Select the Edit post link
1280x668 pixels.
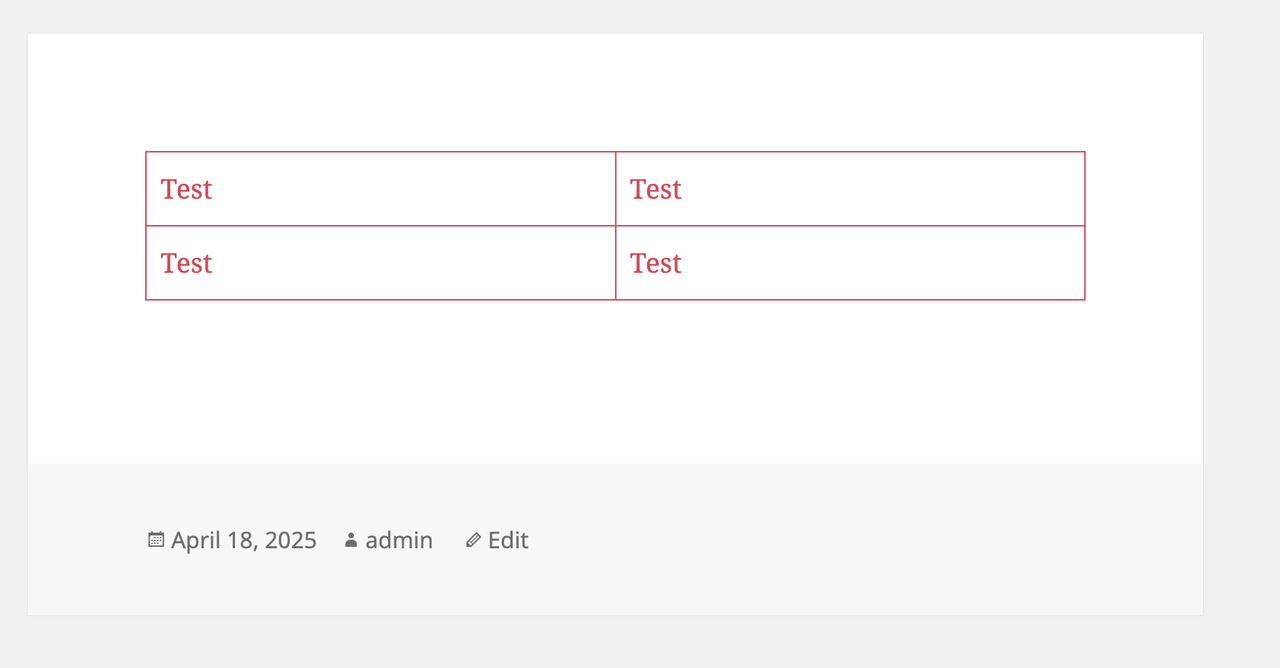click(508, 540)
